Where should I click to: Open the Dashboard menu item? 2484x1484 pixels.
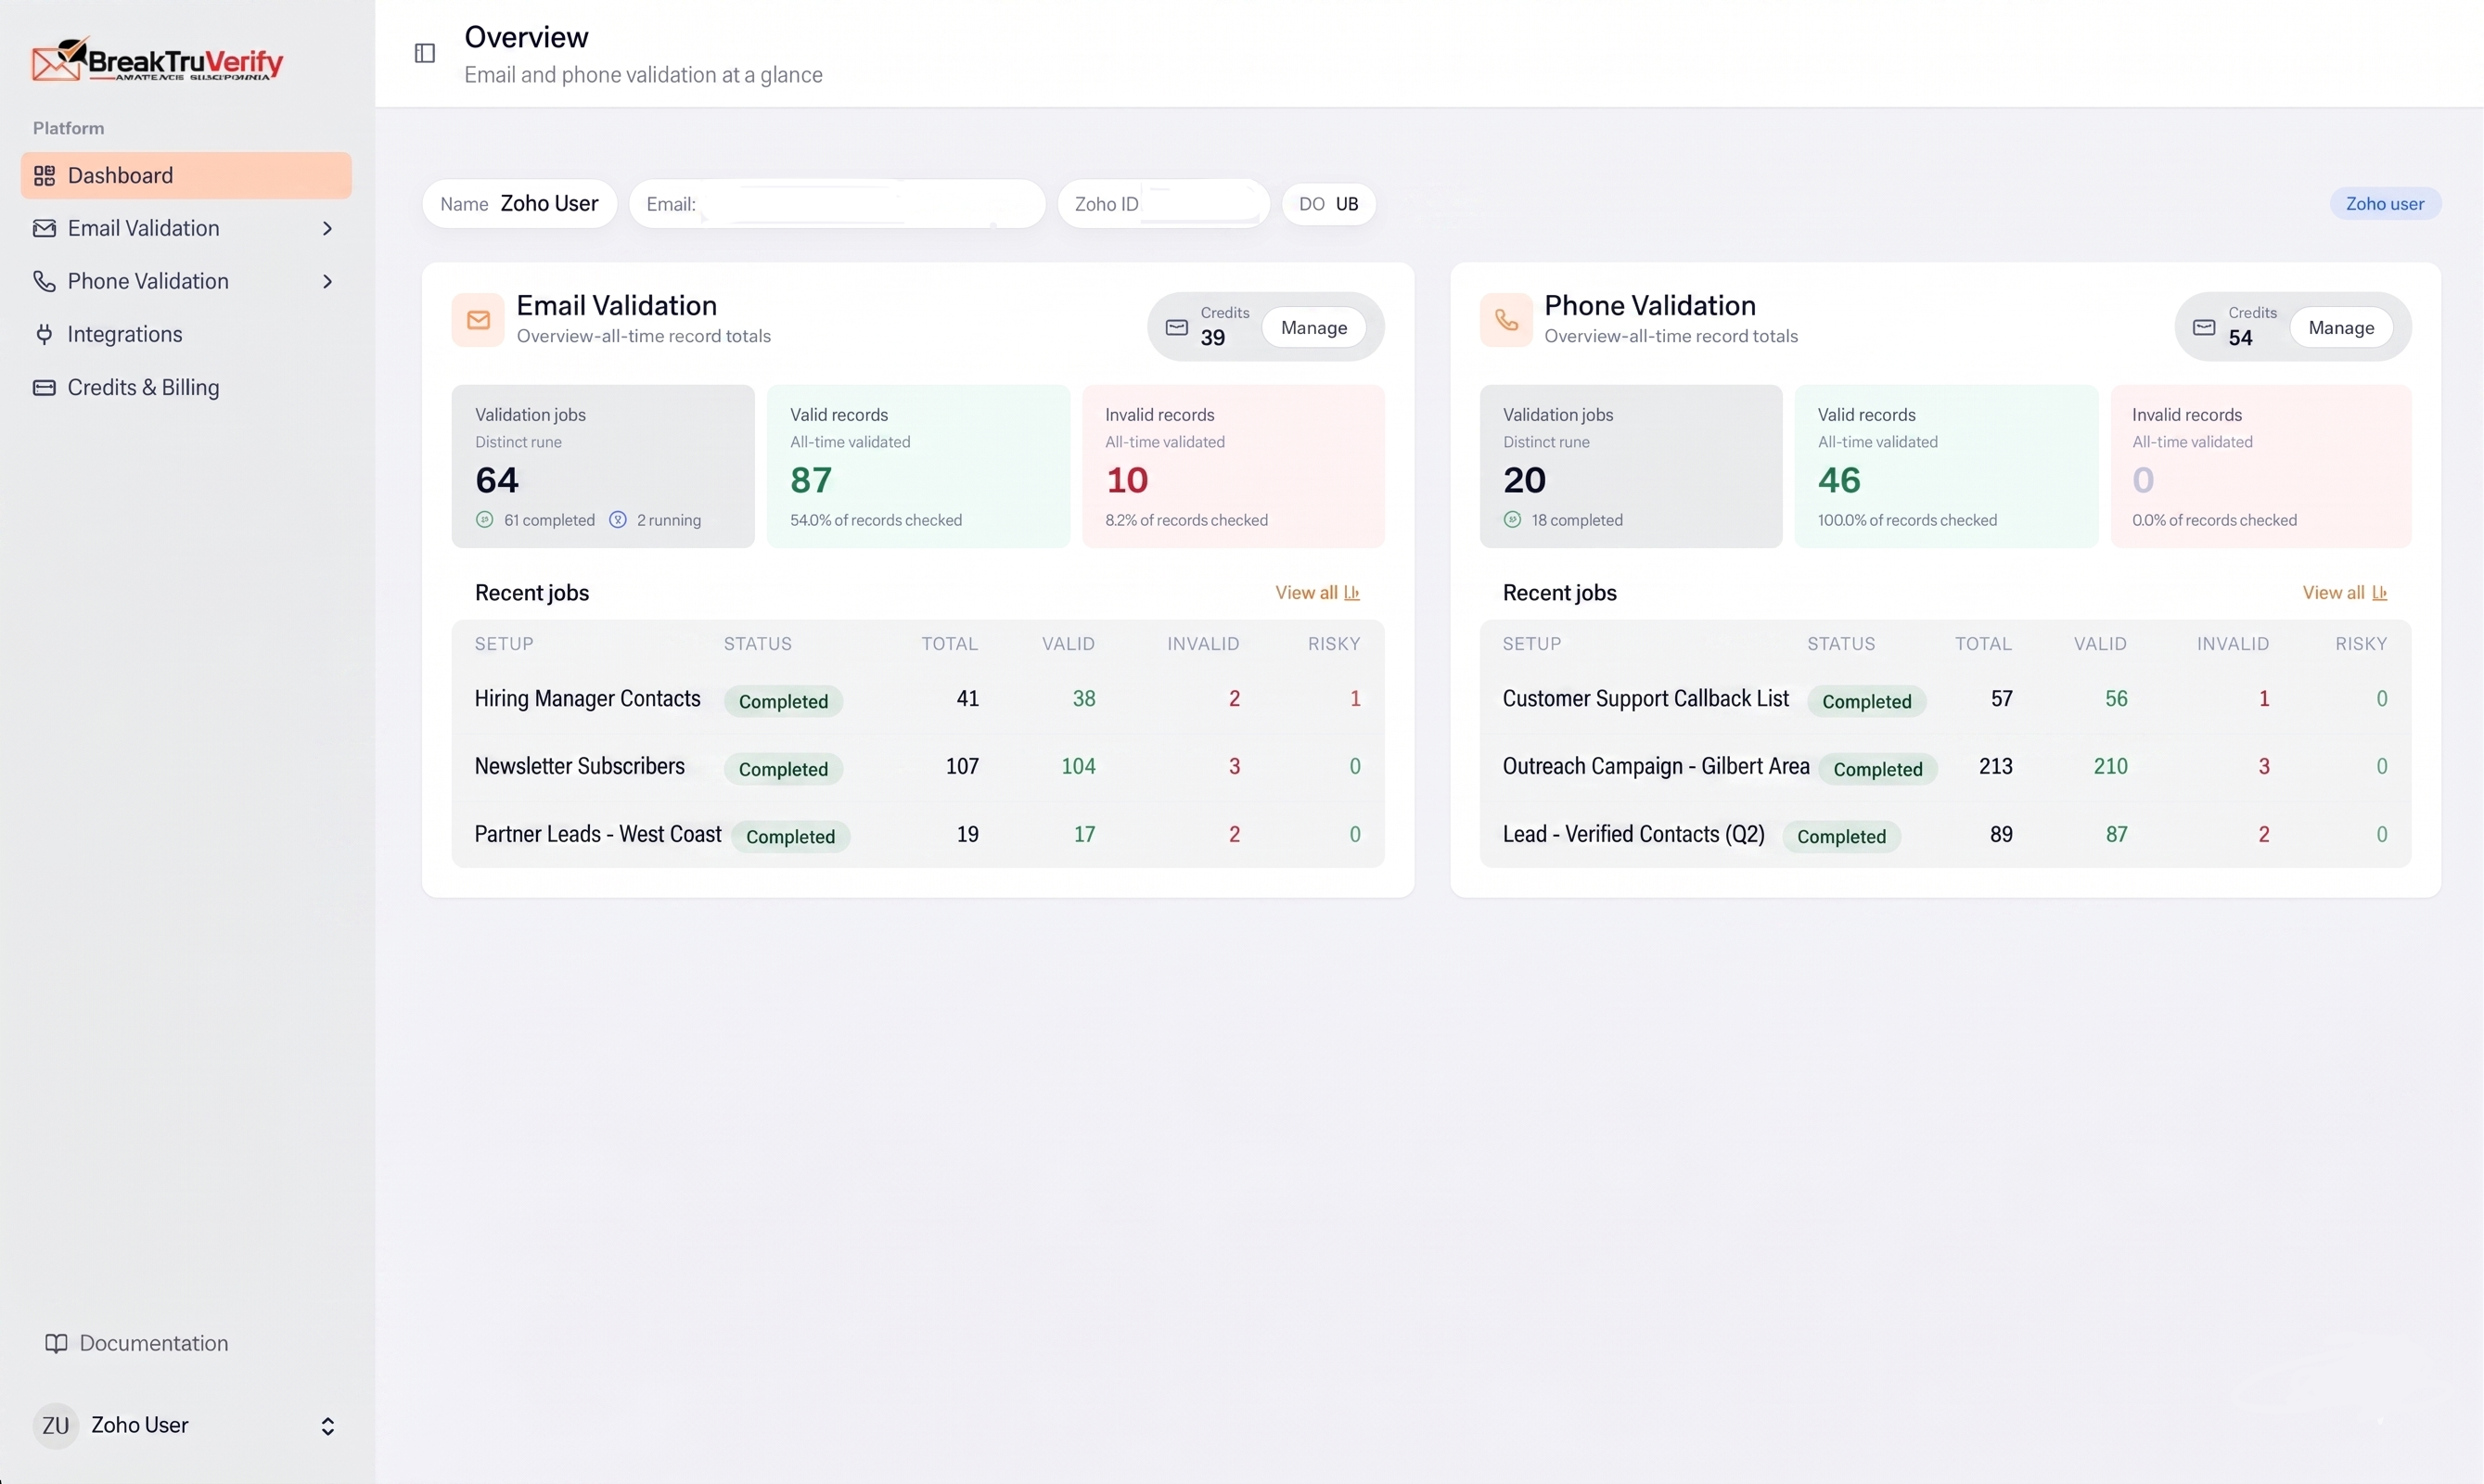[186, 176]
